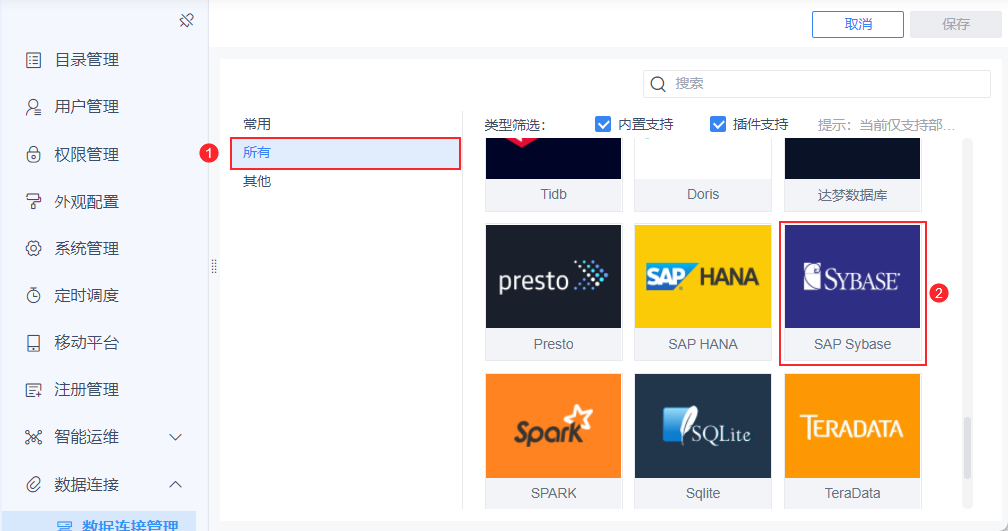Click the 智能运维 nodes icon
This screenshot has height=531, width=1008.
click(x=33, y=437)
